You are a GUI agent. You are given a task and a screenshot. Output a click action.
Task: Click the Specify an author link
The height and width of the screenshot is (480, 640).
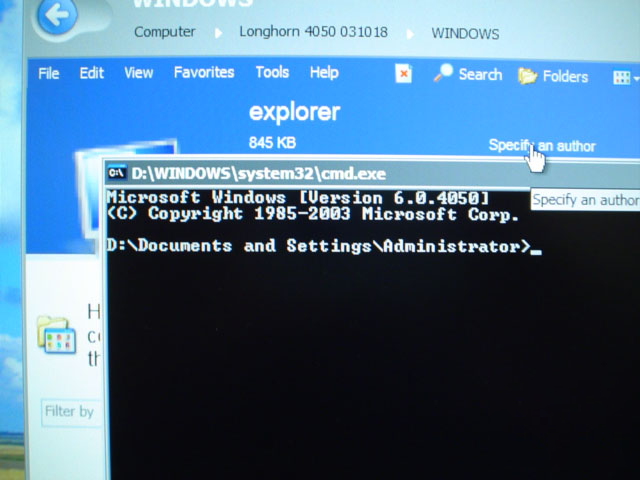tap(542, 145)
